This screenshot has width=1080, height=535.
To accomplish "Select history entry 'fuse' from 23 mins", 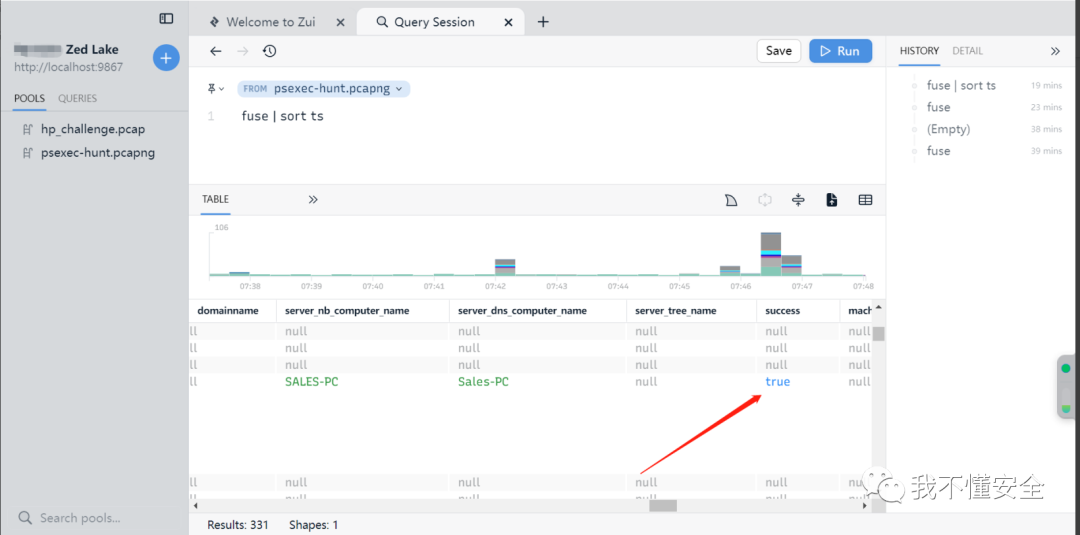I will pos(939,107).
